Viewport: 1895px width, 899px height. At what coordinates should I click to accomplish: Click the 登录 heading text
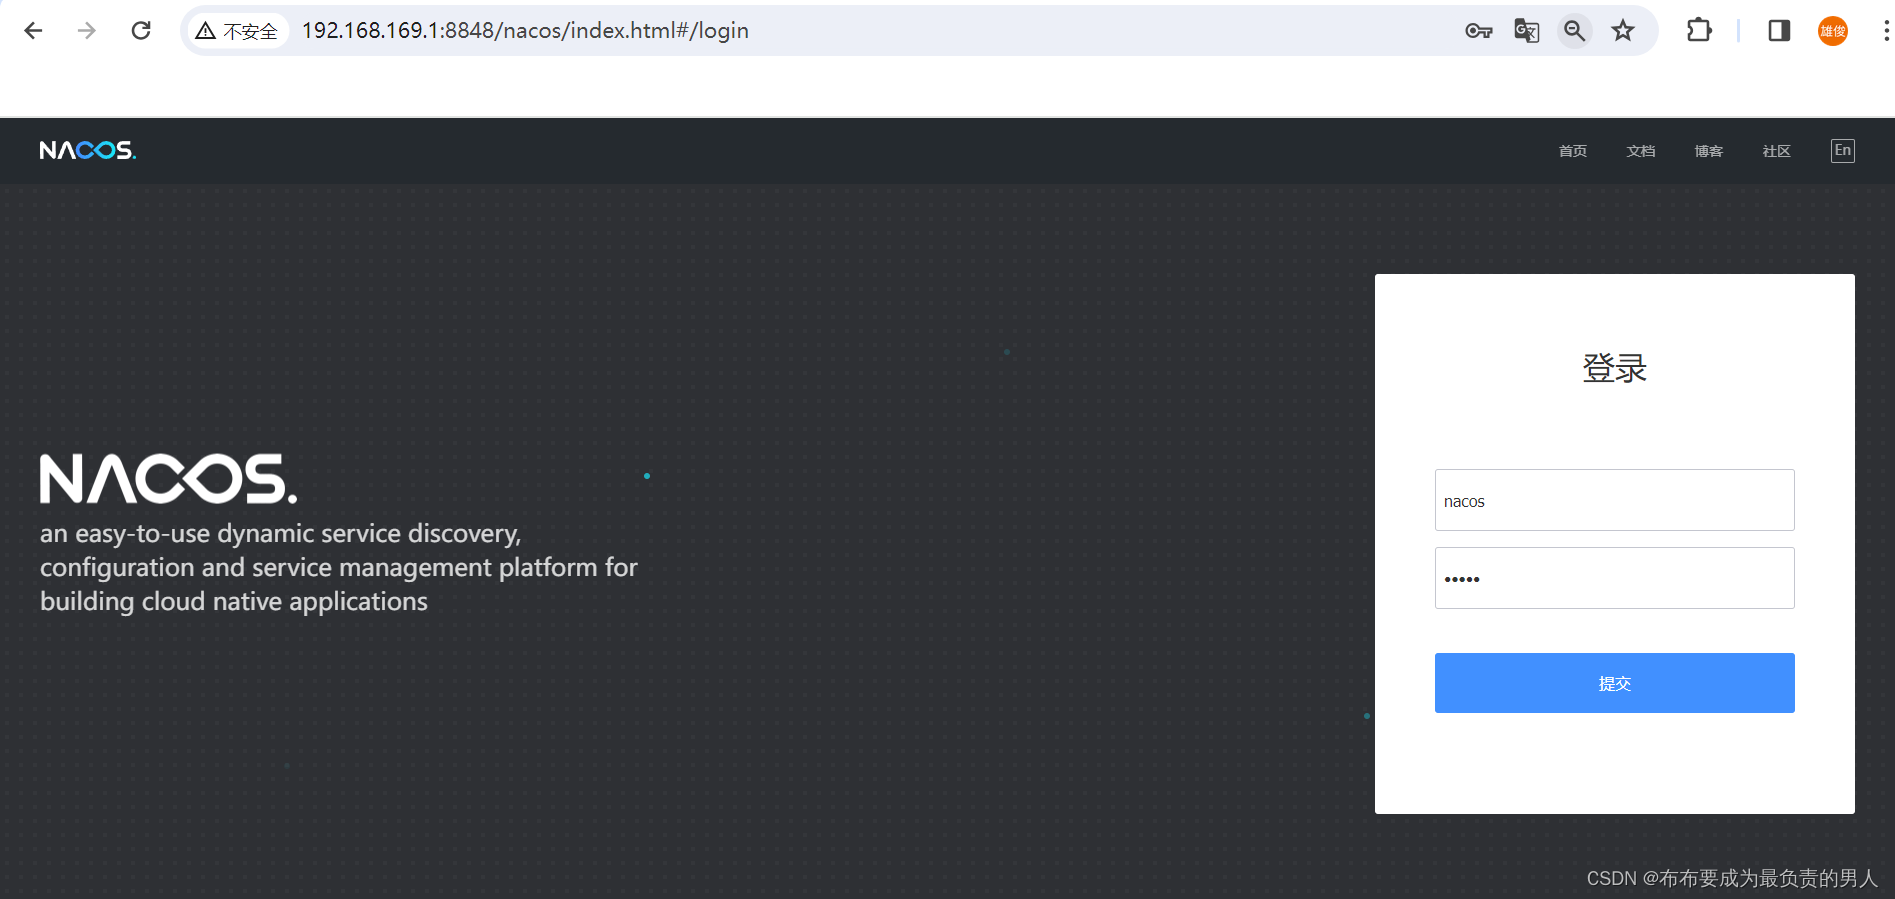(x=1614, y=368)
